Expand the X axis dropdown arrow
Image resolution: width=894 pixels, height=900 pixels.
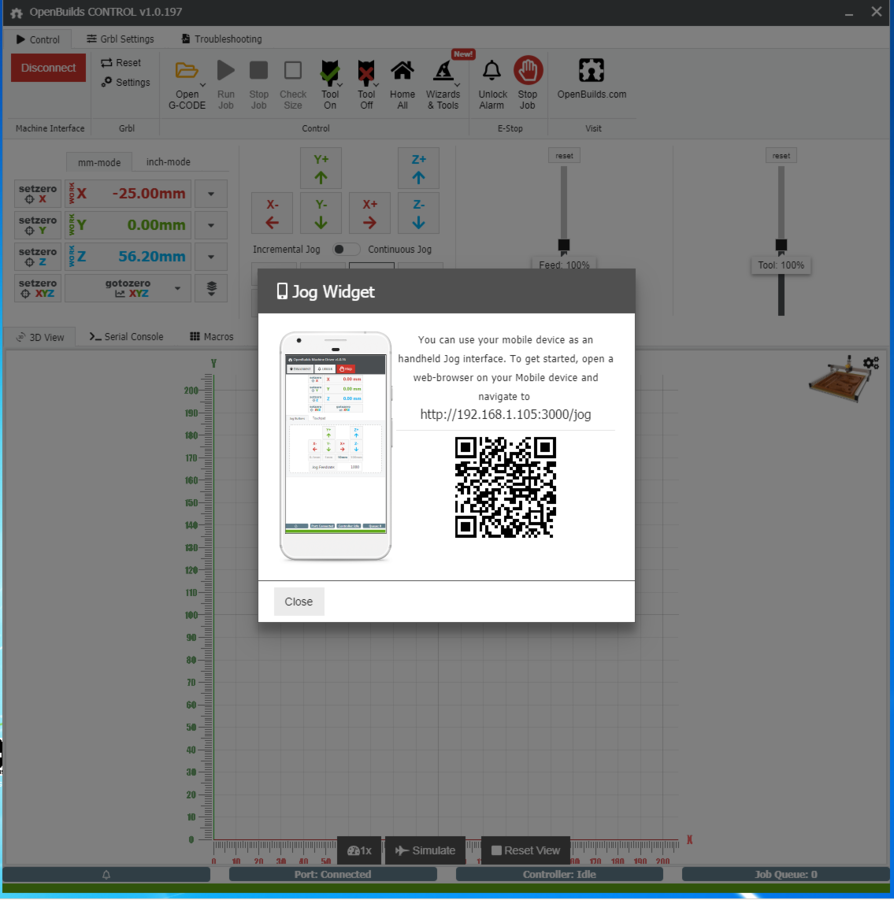point(211,194)
